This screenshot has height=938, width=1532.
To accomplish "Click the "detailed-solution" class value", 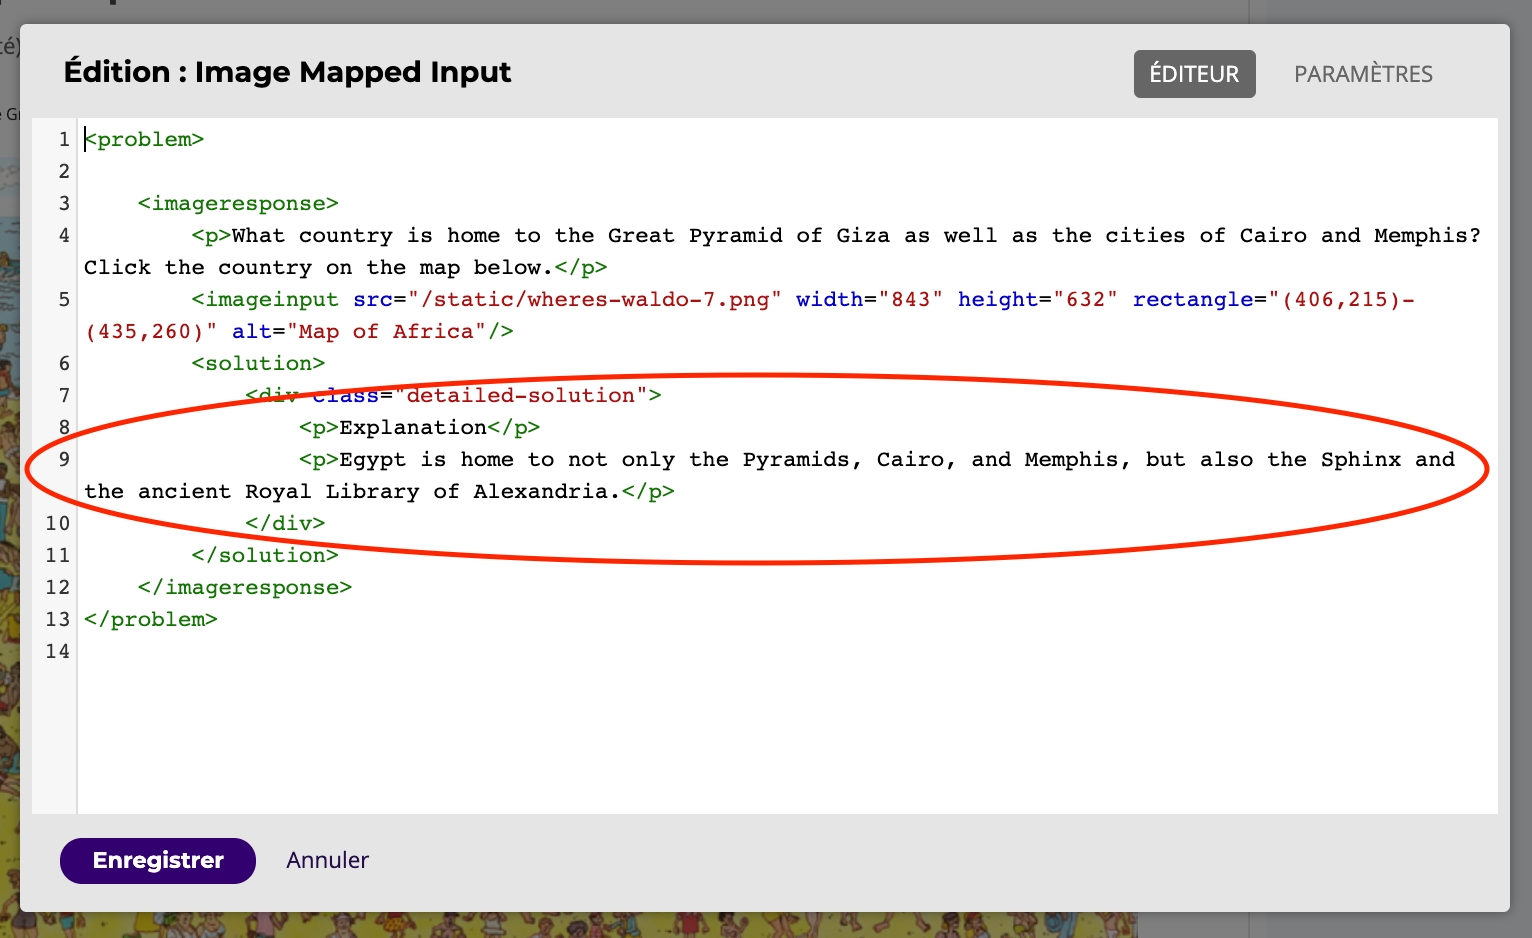I will (520, 396).
